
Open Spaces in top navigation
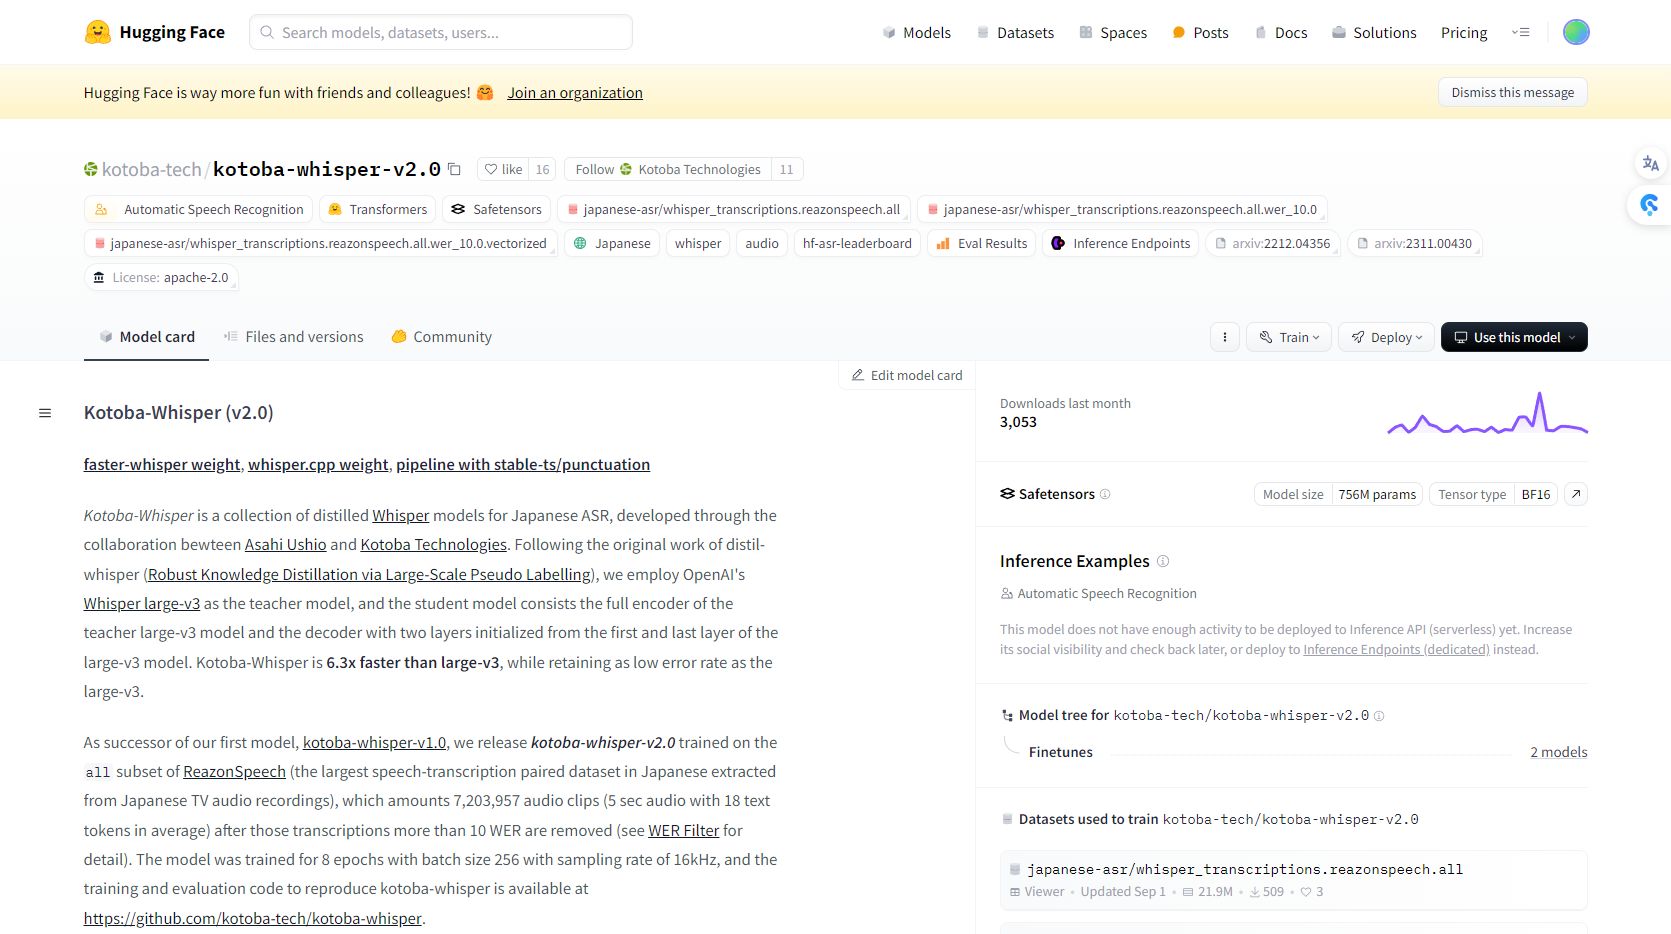coord(1113,32)
